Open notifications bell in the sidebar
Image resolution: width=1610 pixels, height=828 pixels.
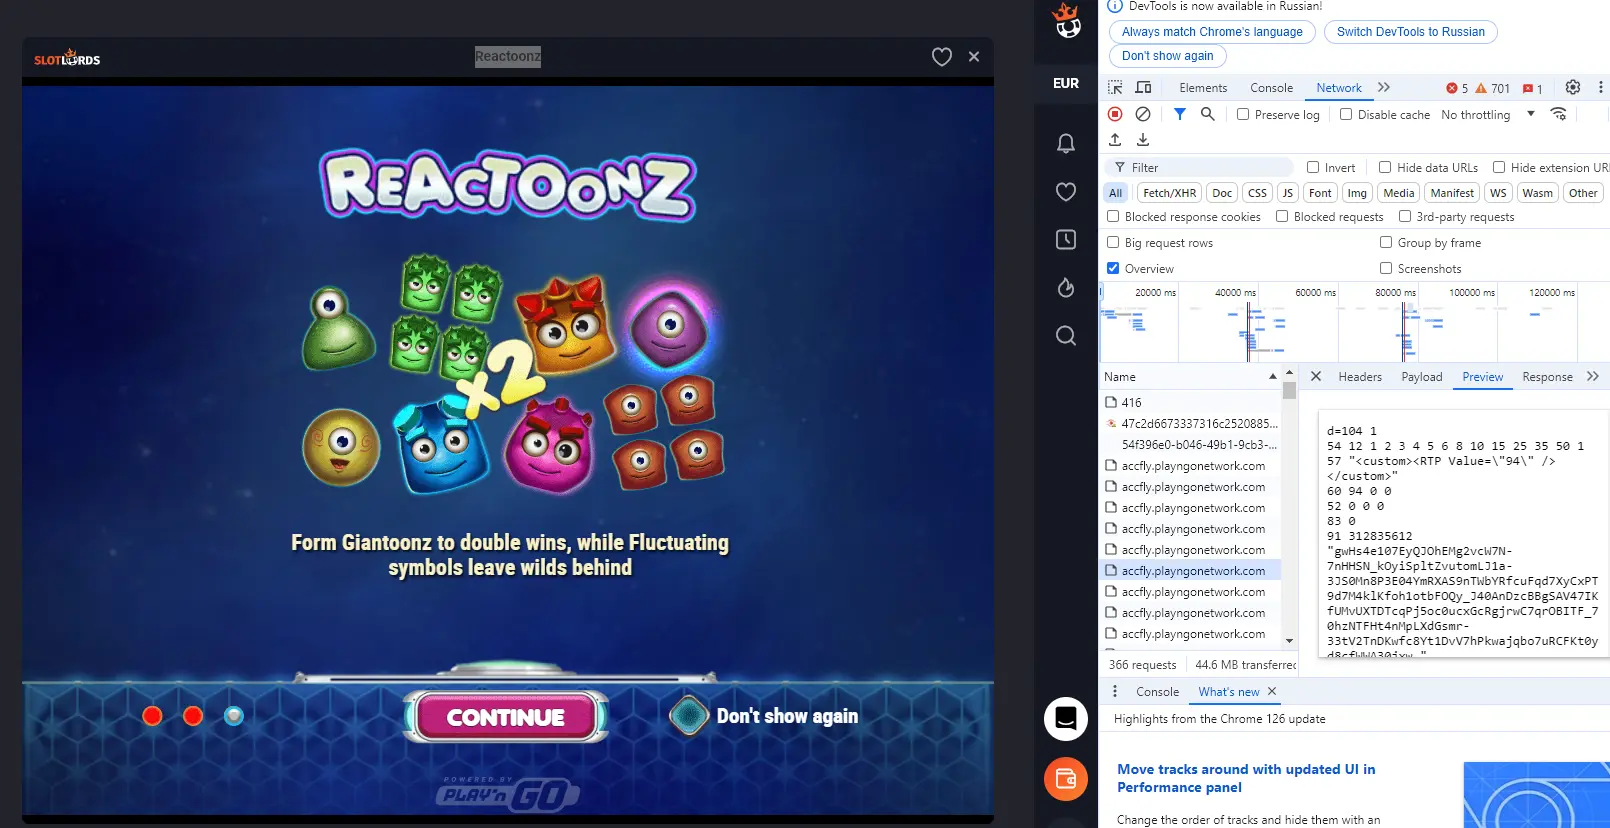1066,143
